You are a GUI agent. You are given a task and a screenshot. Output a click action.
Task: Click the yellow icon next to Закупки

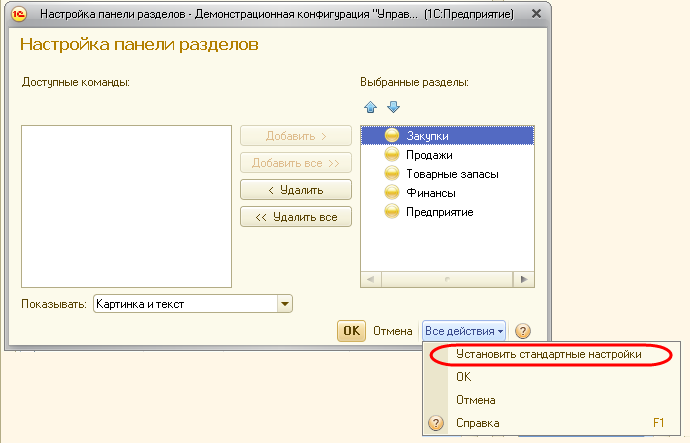point(392,136)
